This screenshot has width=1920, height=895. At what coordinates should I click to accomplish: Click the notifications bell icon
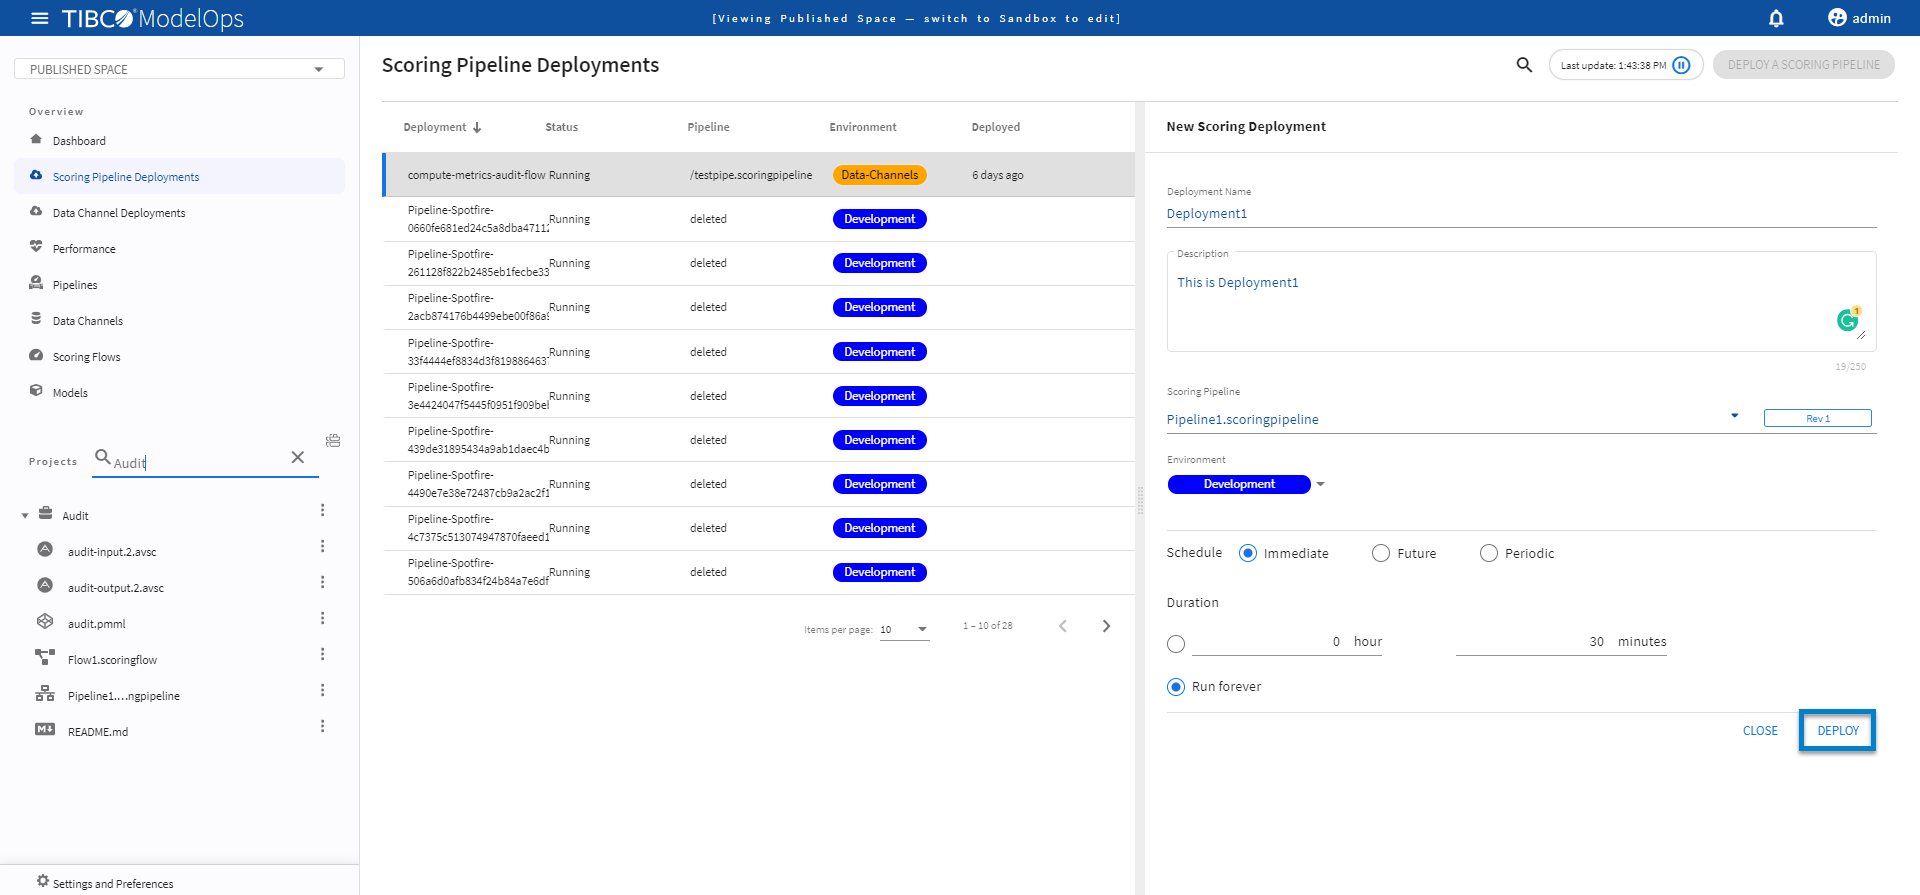[x=1776, y=18]
